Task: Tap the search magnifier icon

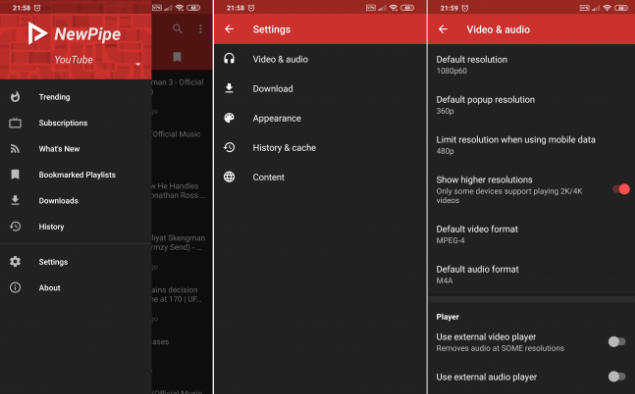Action: click(x=177, y=29)
